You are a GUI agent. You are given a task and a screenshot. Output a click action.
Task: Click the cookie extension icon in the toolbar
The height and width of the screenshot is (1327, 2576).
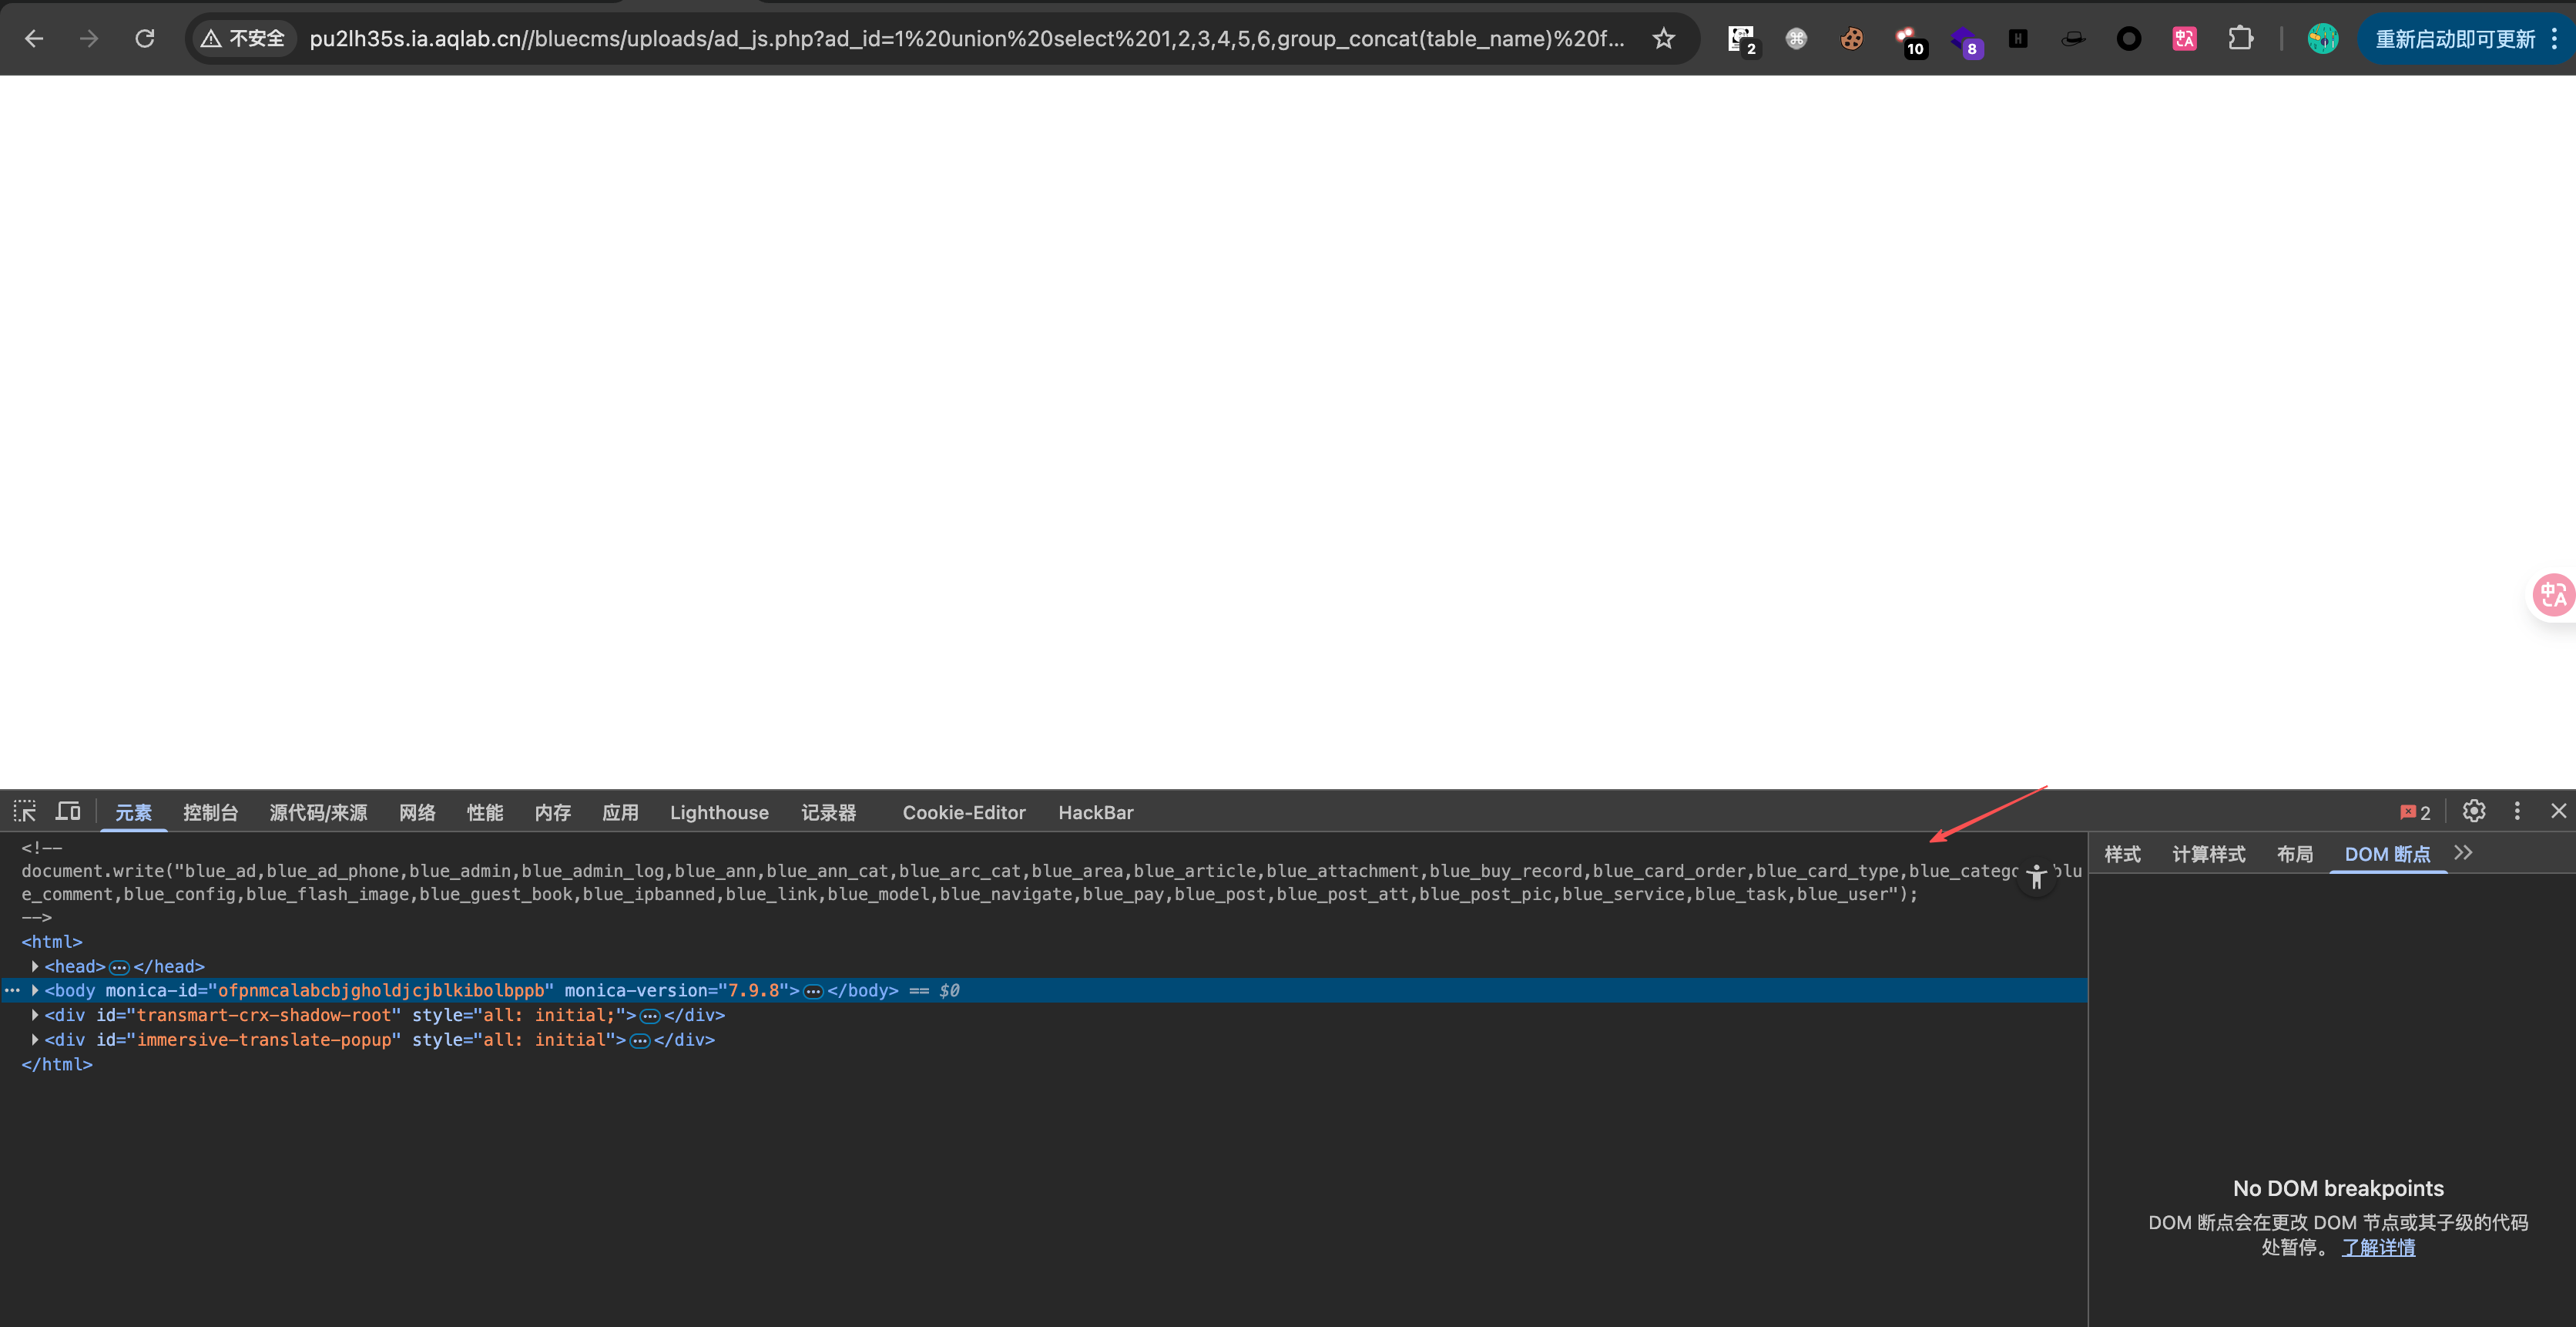tap(1851, 39)
